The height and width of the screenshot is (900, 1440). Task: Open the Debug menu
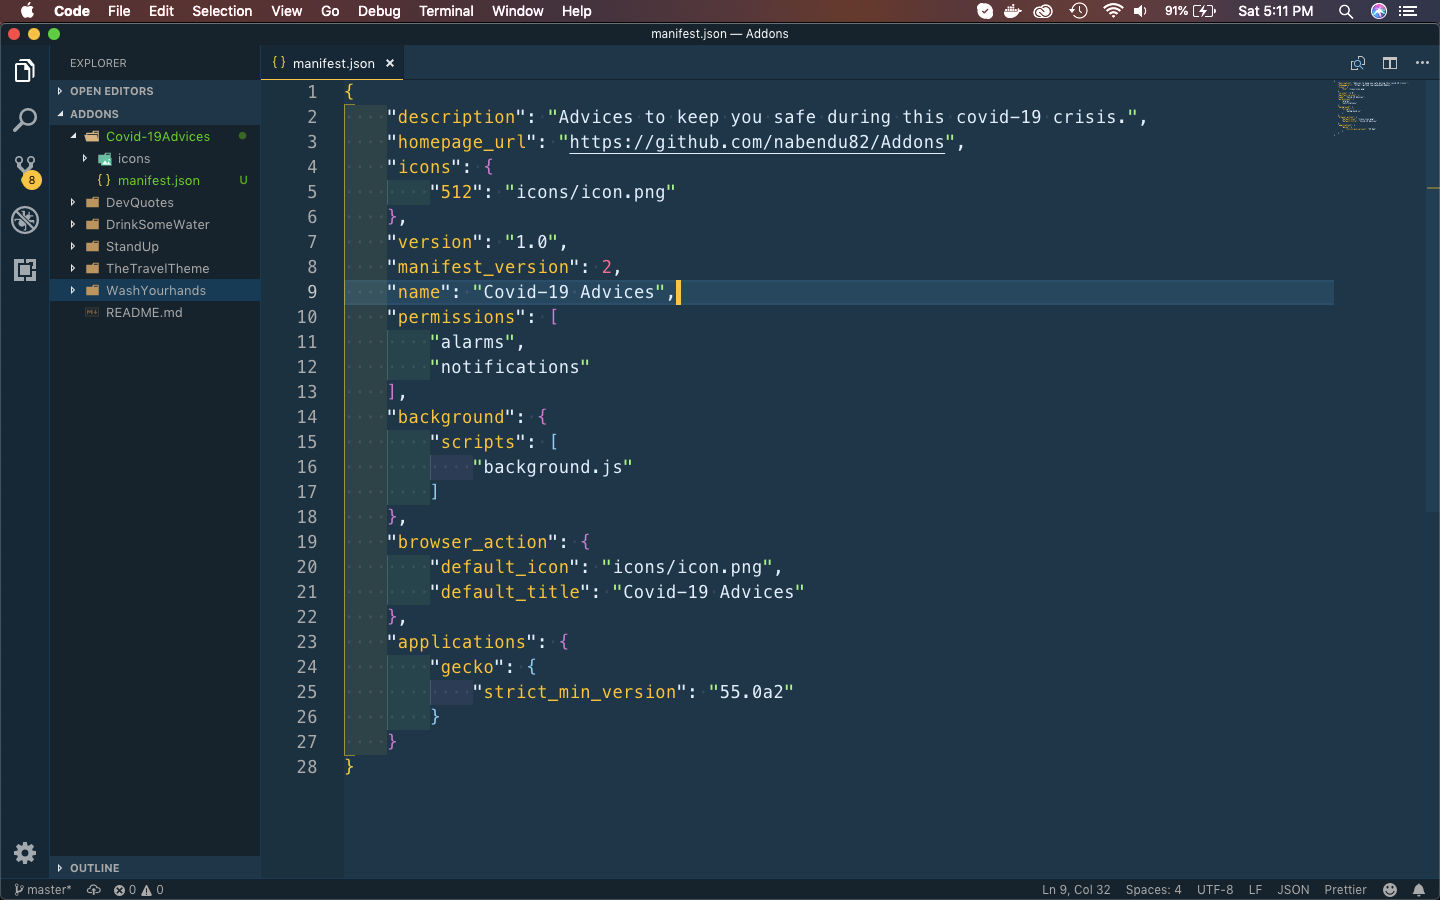(x=379, y=11)
